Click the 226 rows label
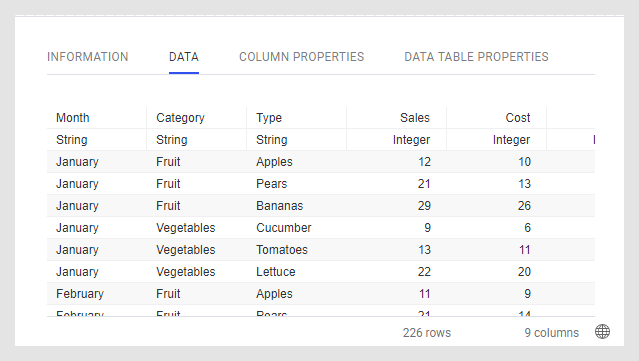 (x=427, y=333)
